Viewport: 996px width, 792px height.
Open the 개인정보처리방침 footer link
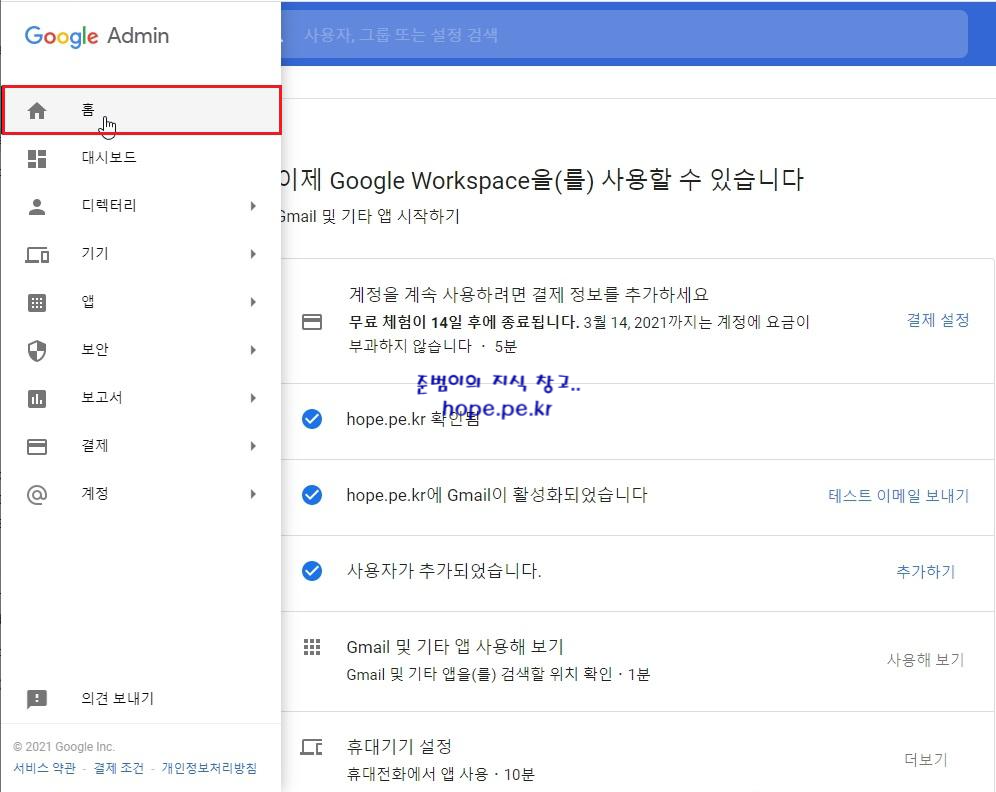coord(209,769)
